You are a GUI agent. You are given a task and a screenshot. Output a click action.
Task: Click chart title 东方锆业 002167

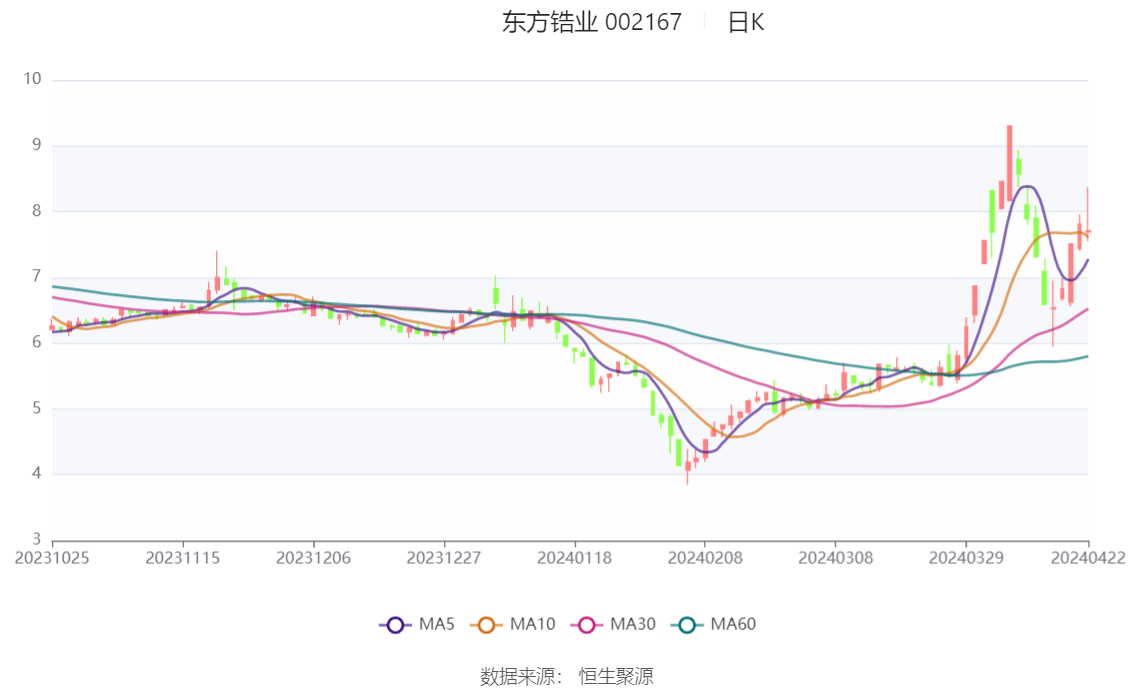click(592, 22)
